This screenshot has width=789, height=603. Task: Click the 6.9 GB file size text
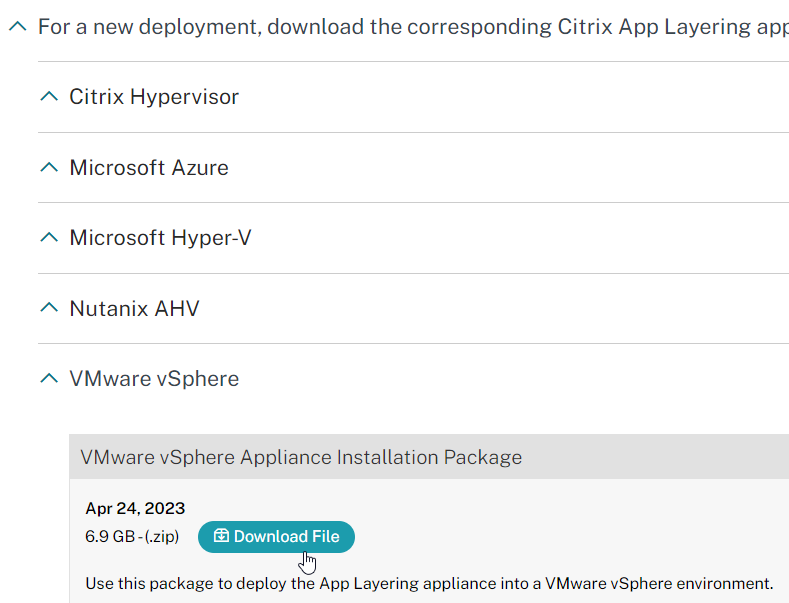[x=110, y=537]
